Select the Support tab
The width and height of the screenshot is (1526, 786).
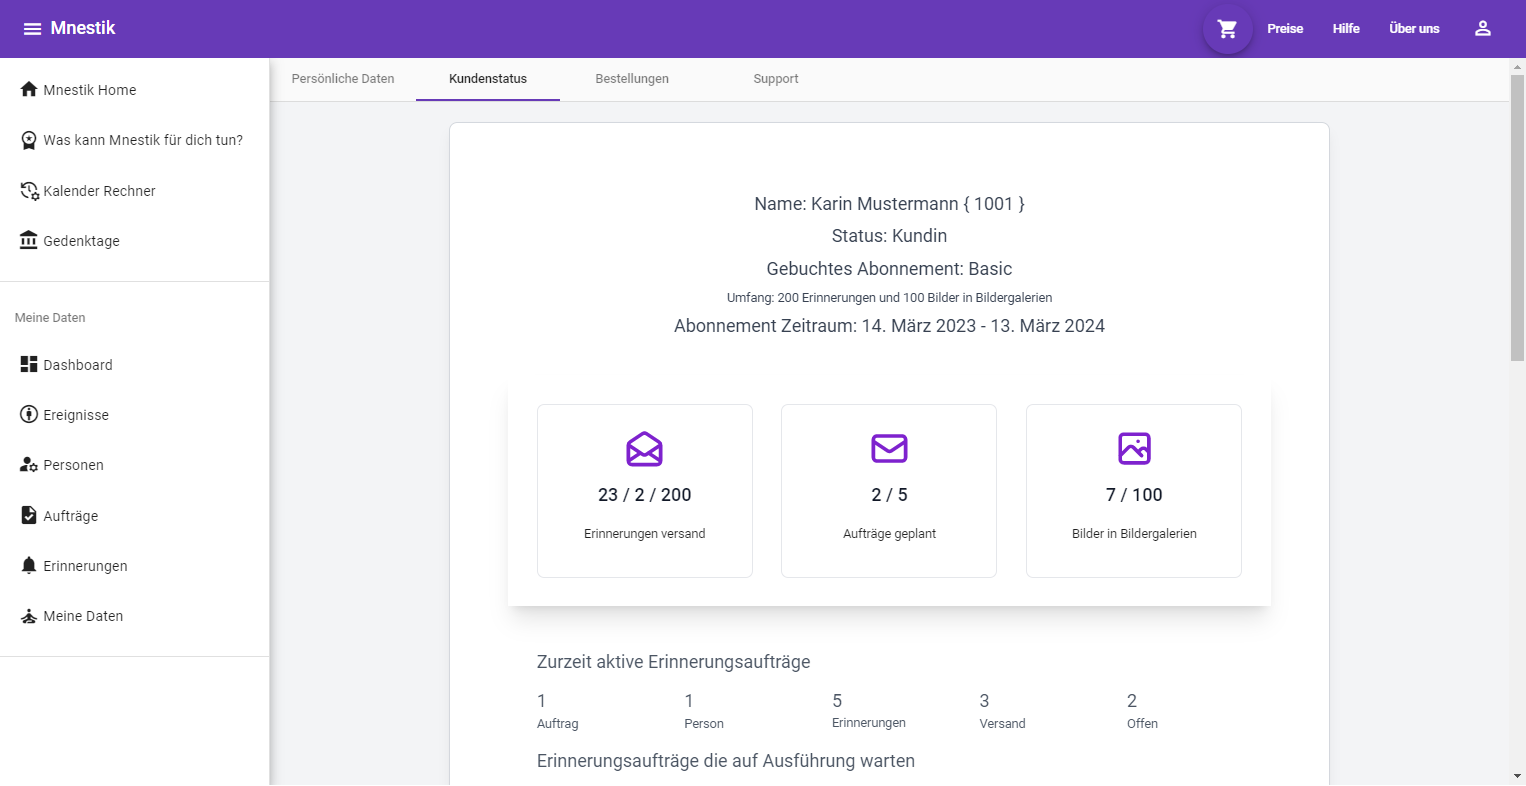[776, 79]
